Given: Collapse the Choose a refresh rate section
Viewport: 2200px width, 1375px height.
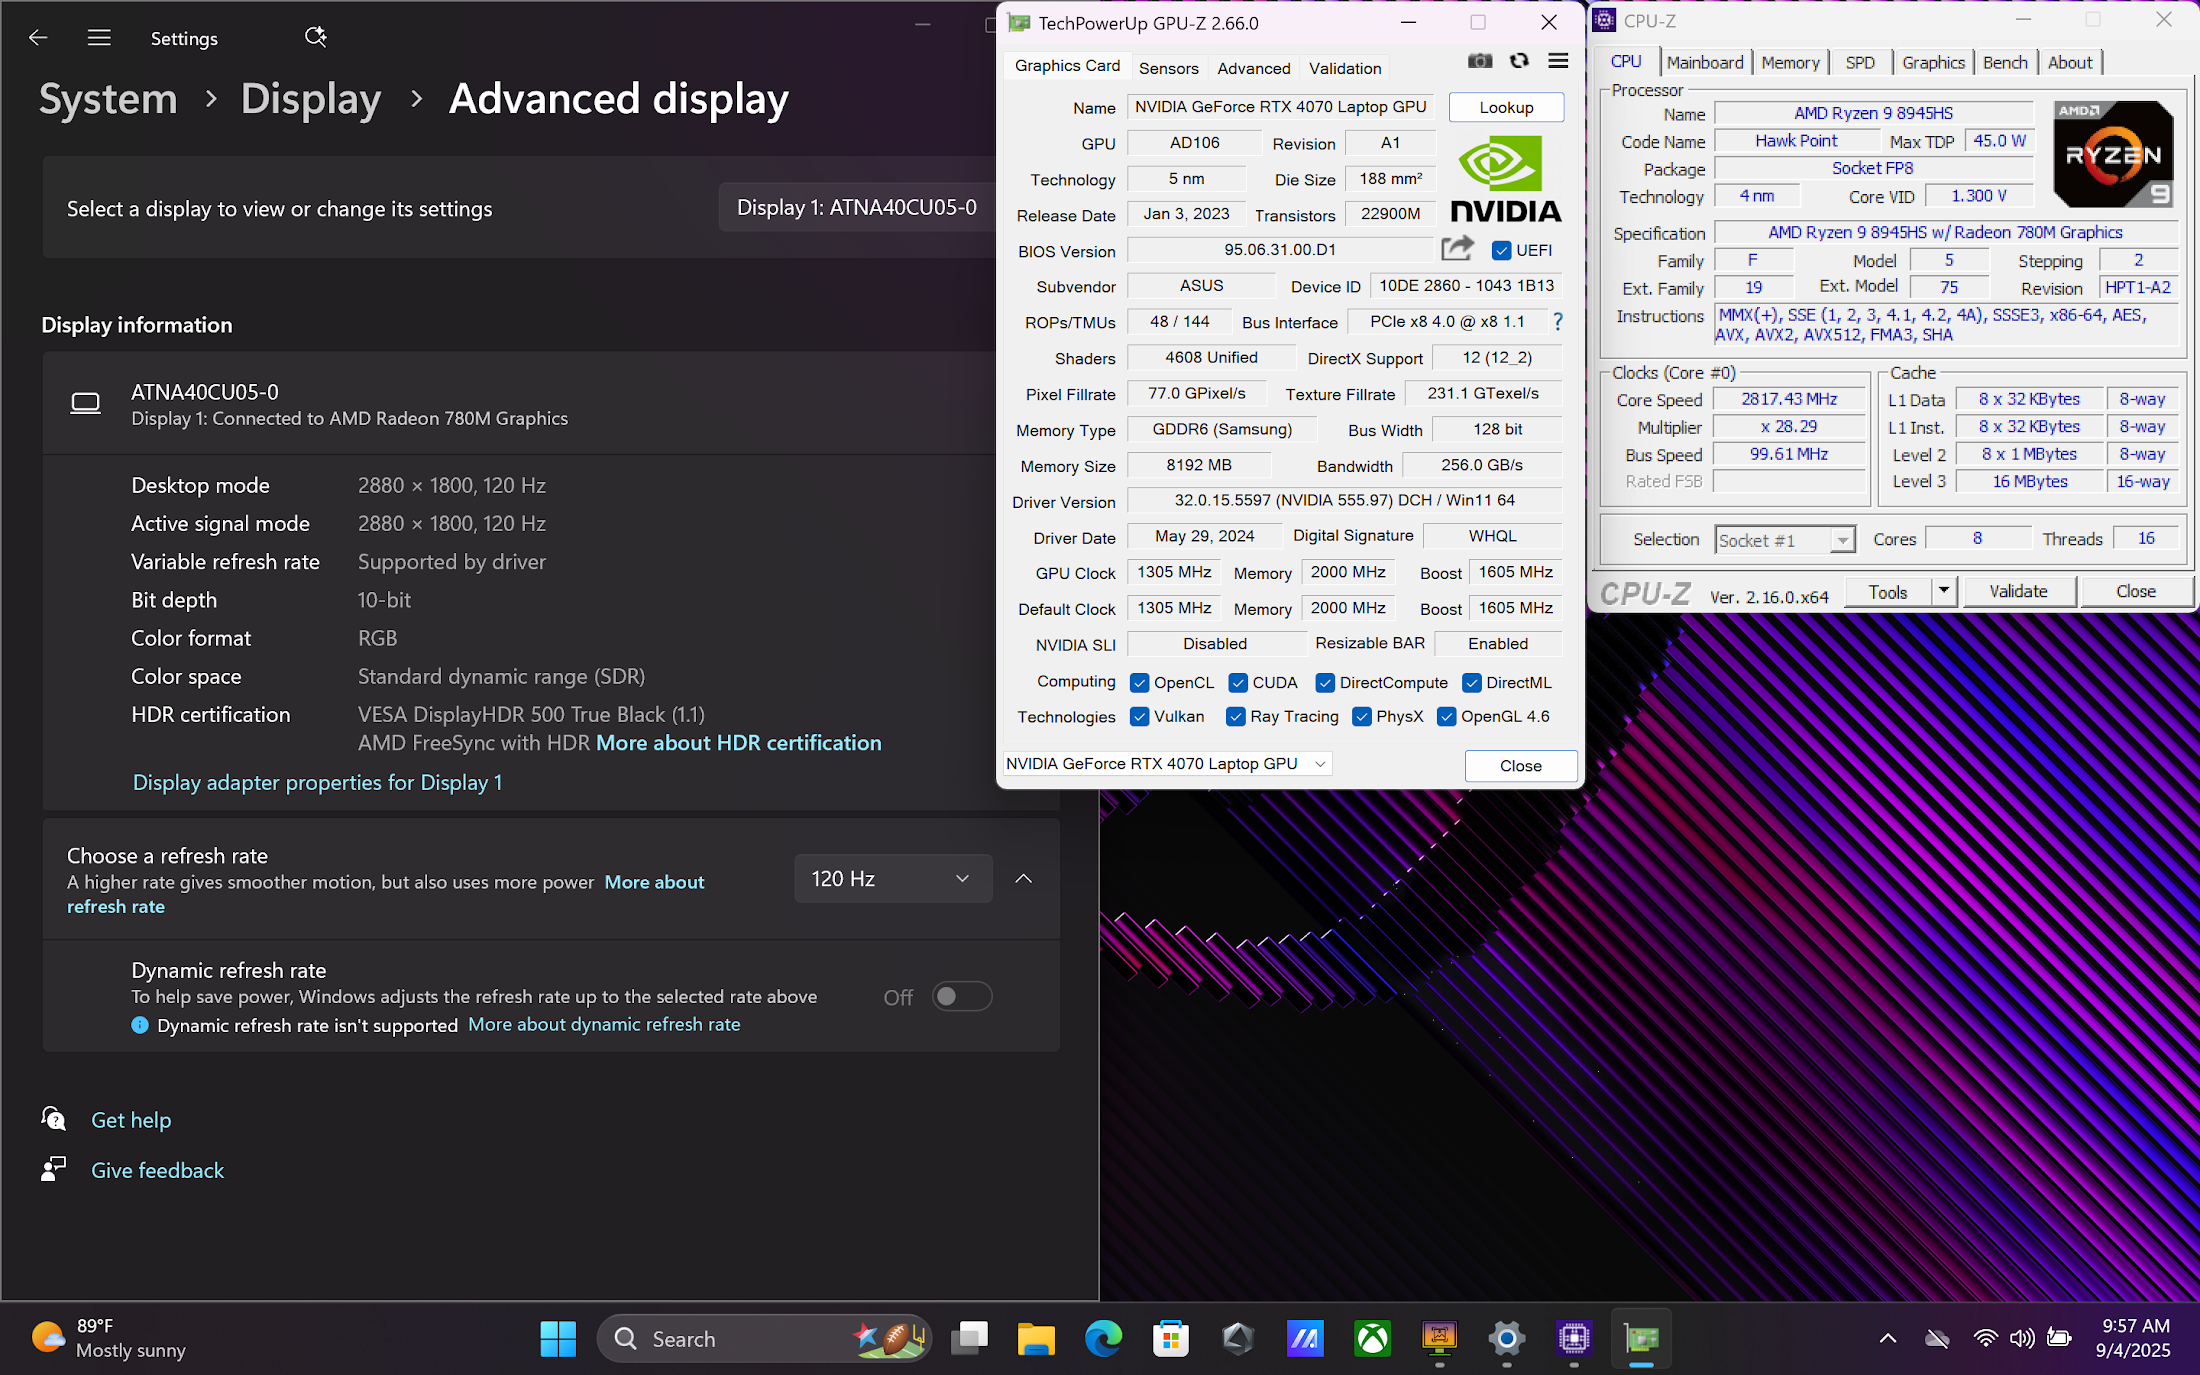Looking at the screenshot, I should point(1023,878).
